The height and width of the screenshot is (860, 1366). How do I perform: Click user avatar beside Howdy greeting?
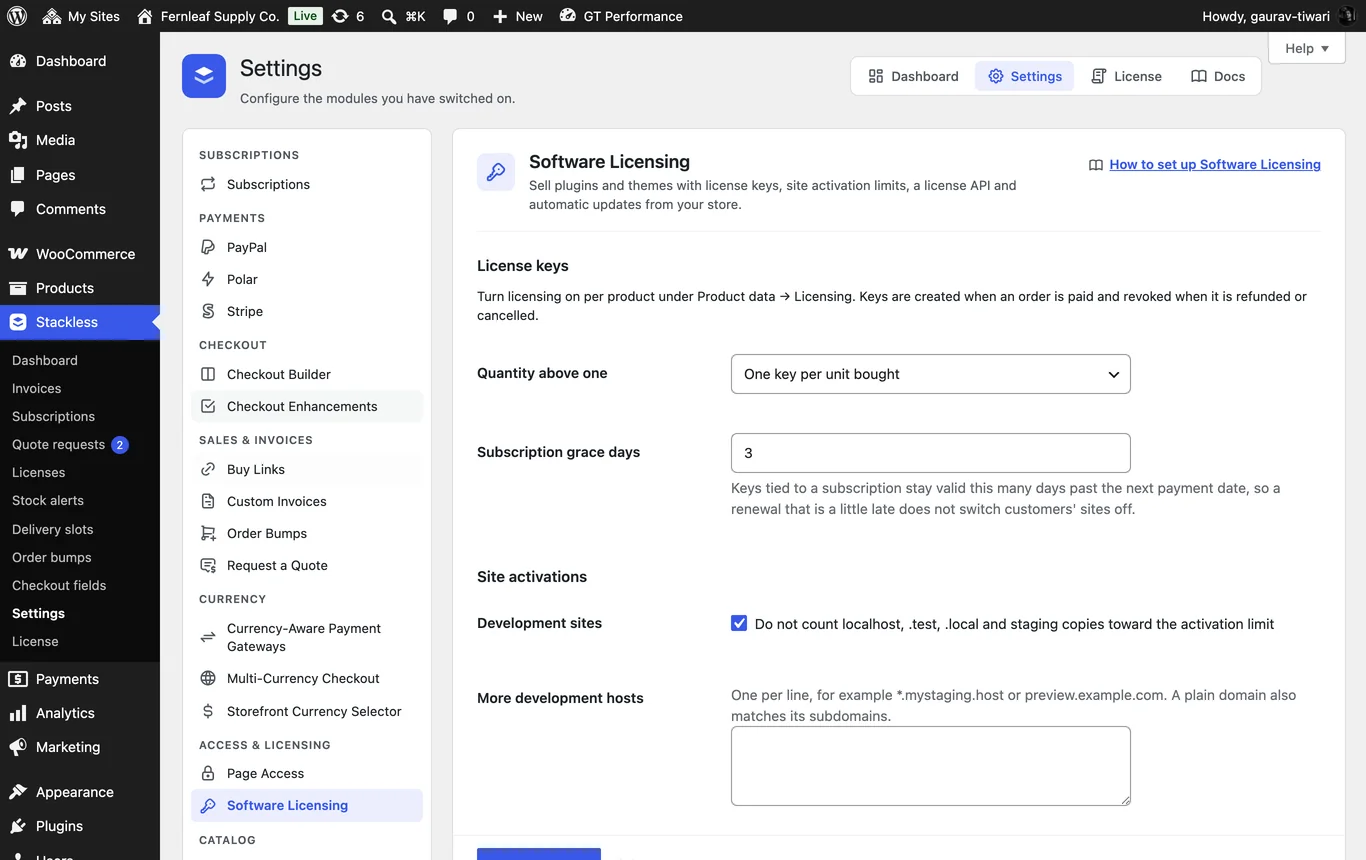1347,16
